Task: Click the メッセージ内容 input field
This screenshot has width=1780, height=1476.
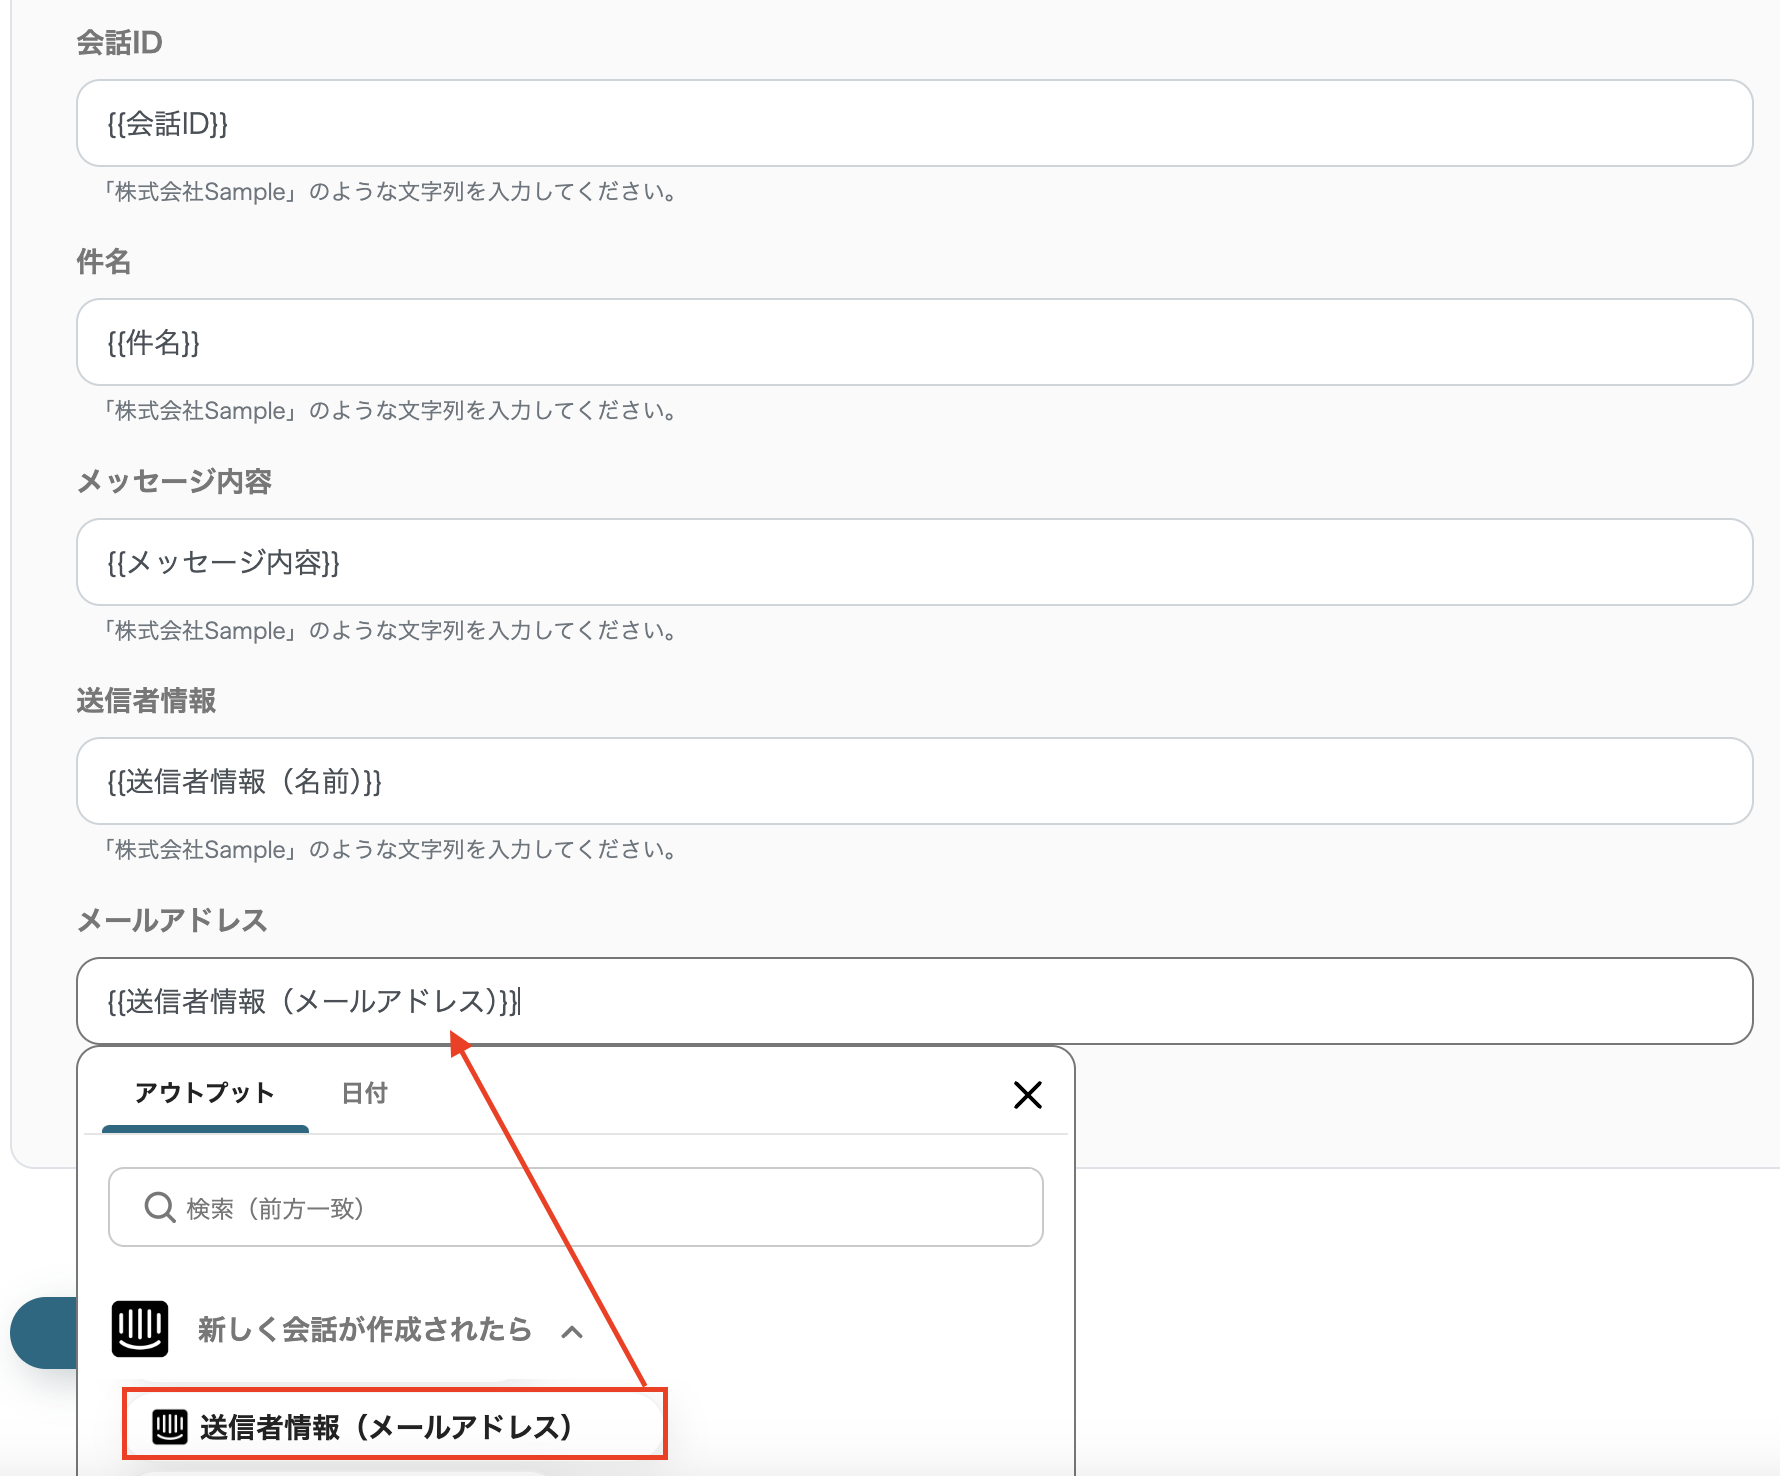Action: click(x=914, y=562)
